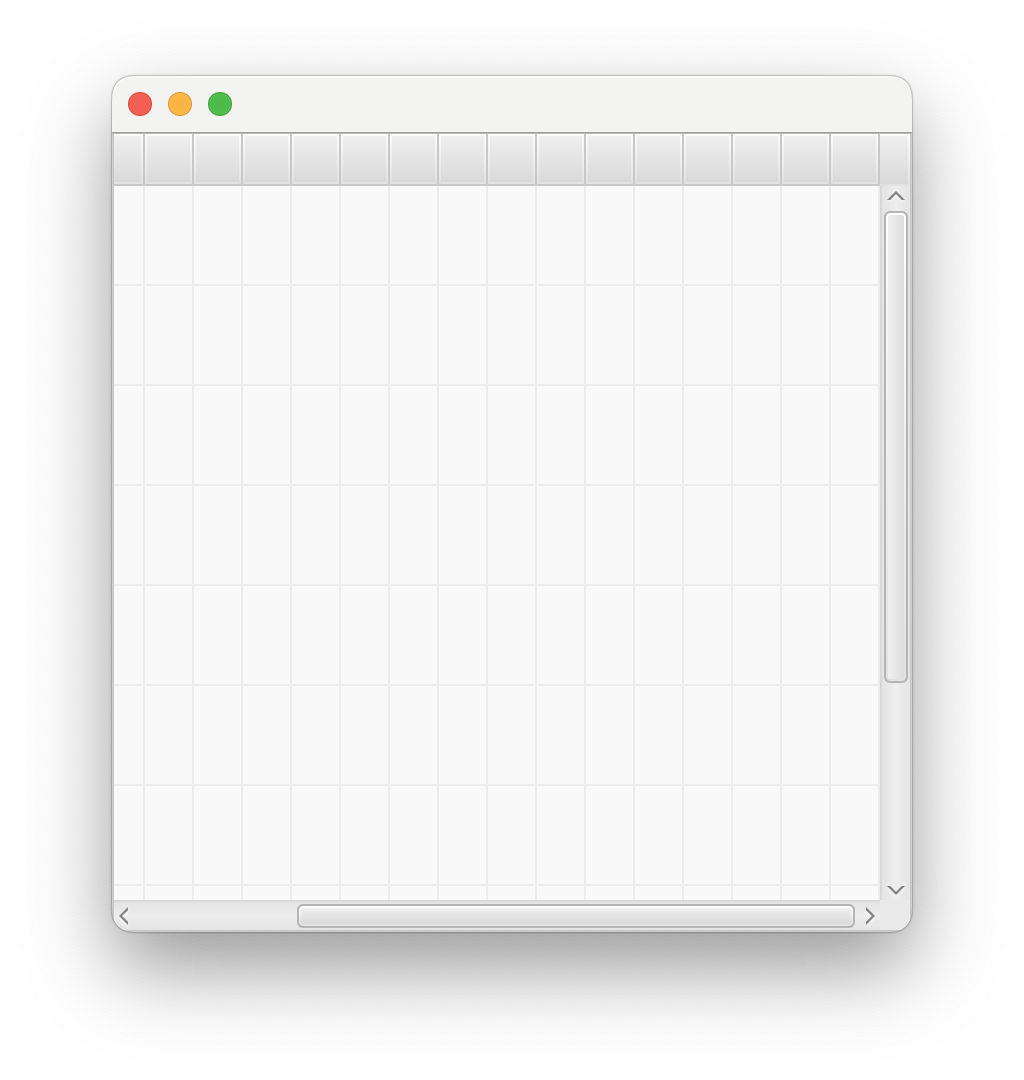Minimize the window with the yellow button
Screen dimensions: 1024x1080
[x=180, y=104]
